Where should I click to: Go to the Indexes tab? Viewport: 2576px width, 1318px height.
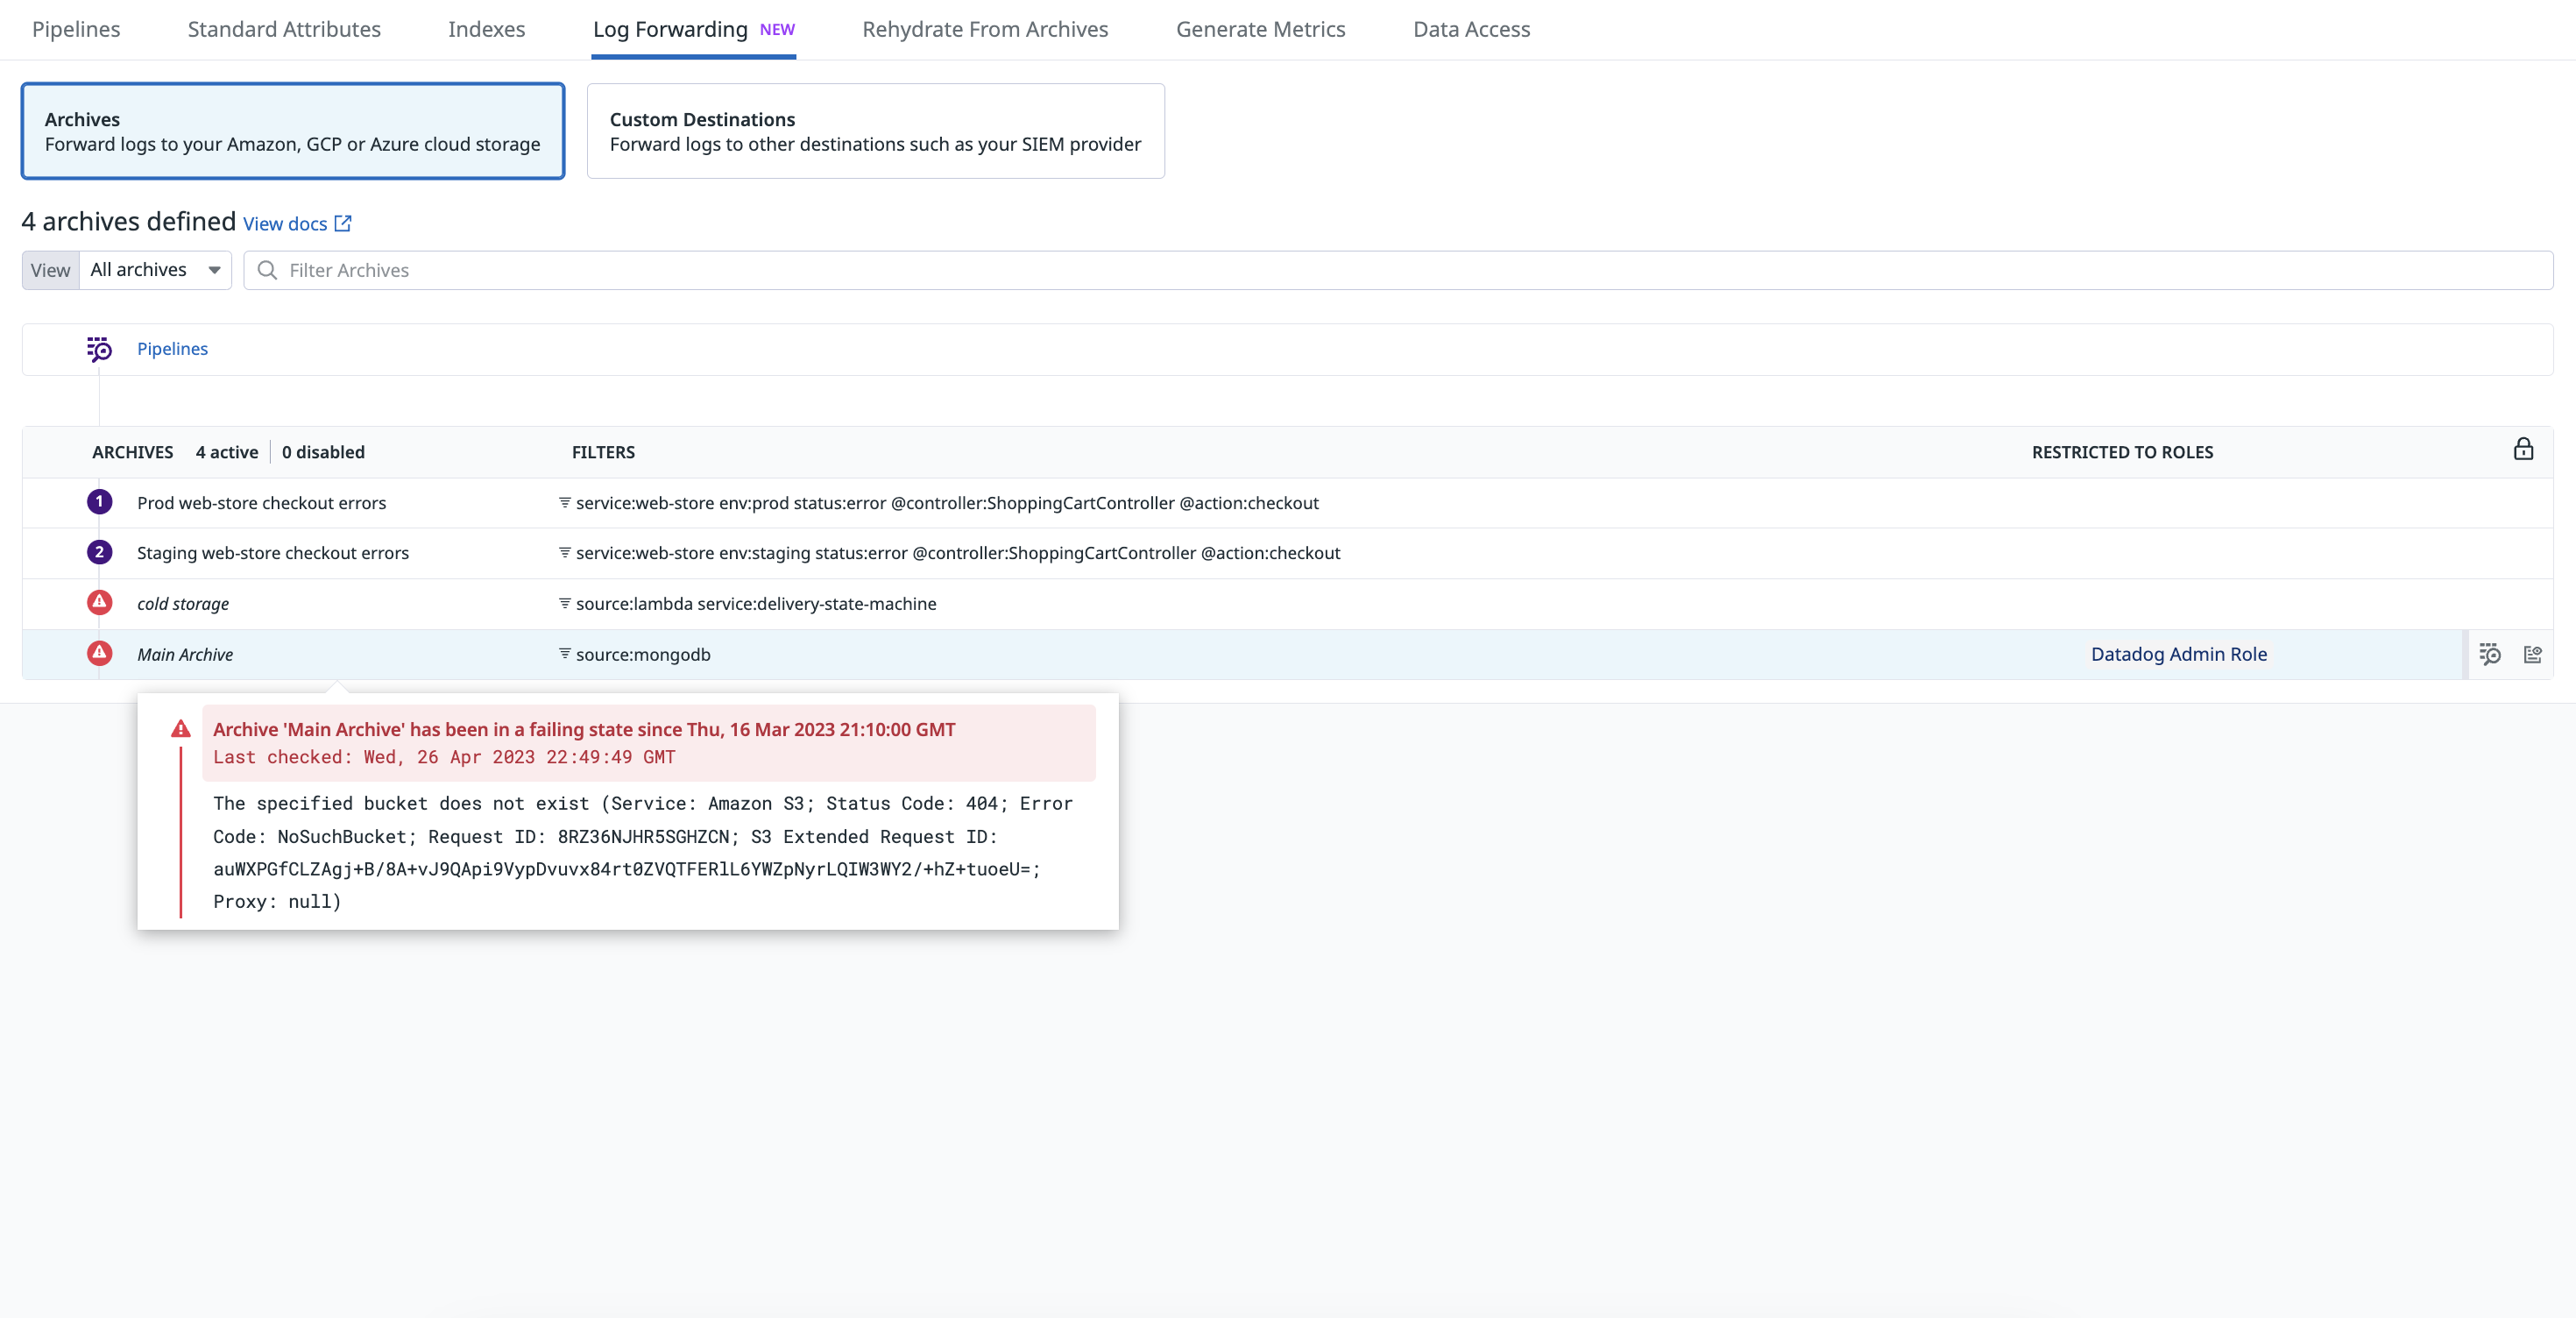(486, 29)
